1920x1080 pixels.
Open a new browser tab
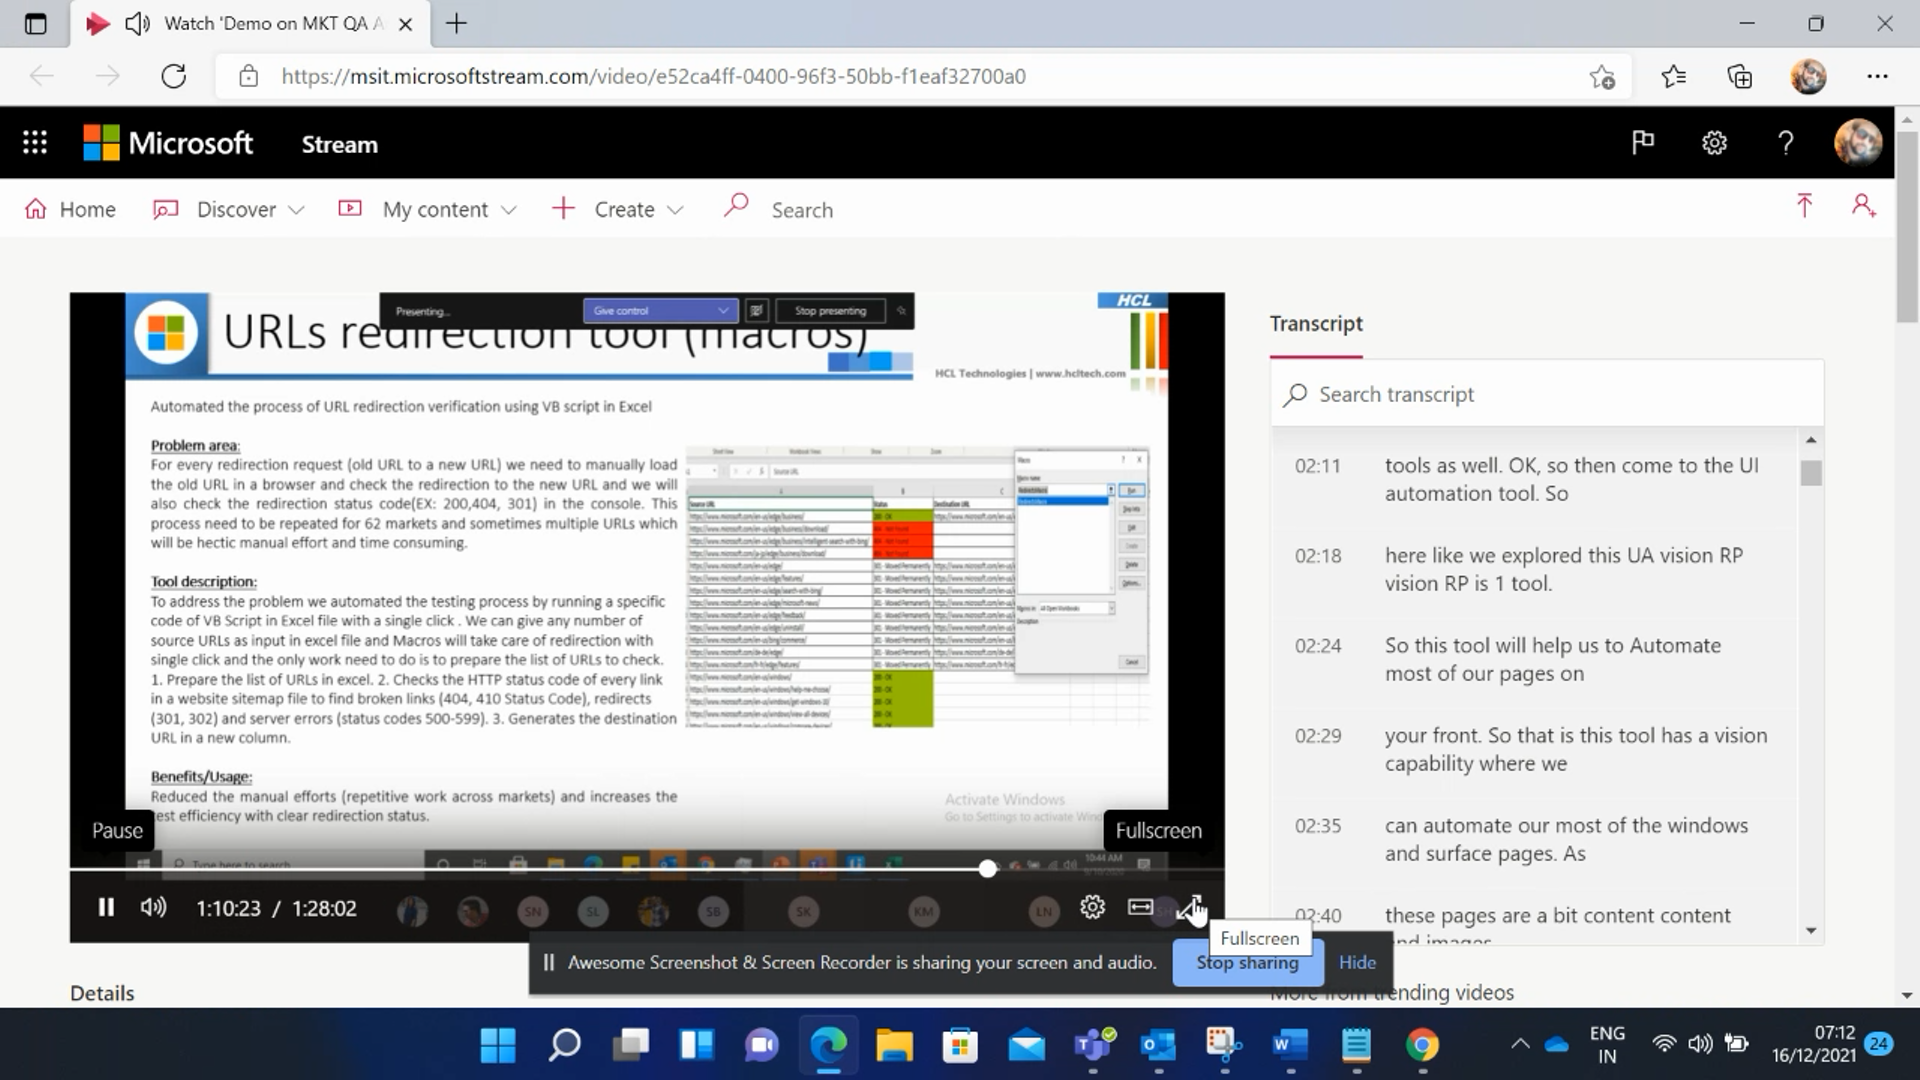pos(456,23)
